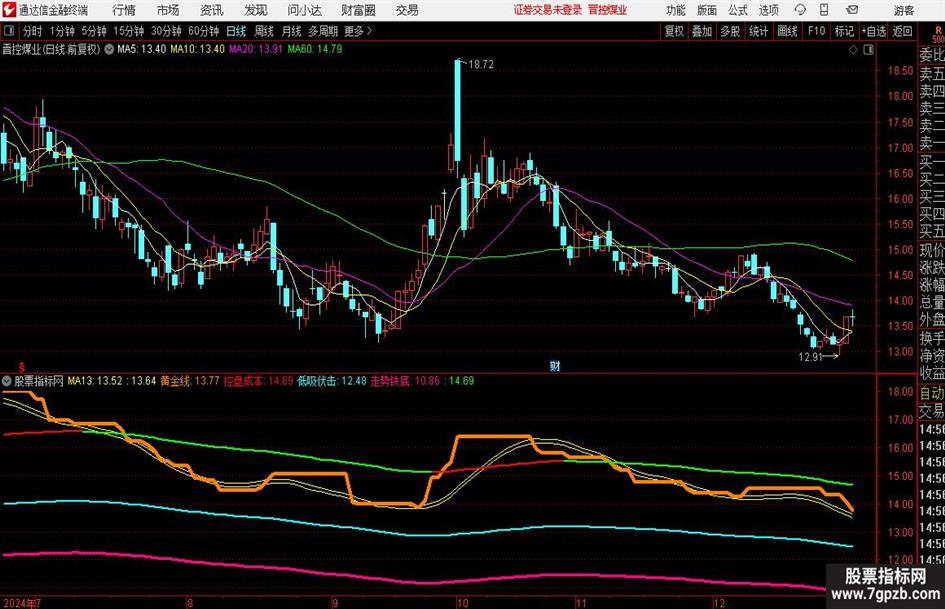
Task: Click the 复权 toolbar button
Action: click(x=674, y=31)
